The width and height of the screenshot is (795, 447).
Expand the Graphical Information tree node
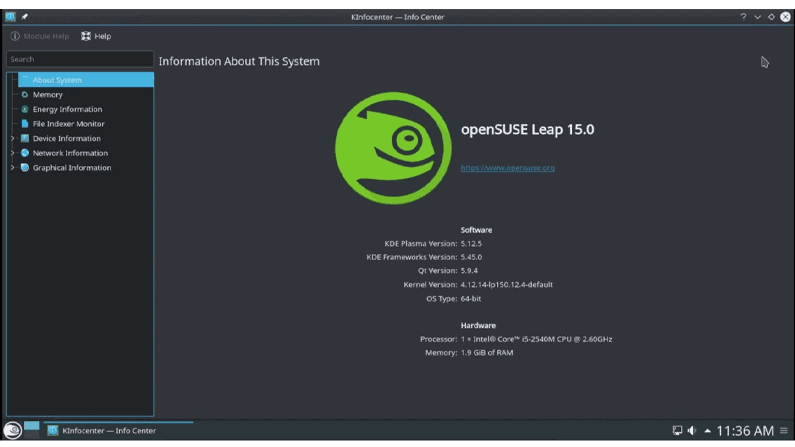click(x=13, y=168)
